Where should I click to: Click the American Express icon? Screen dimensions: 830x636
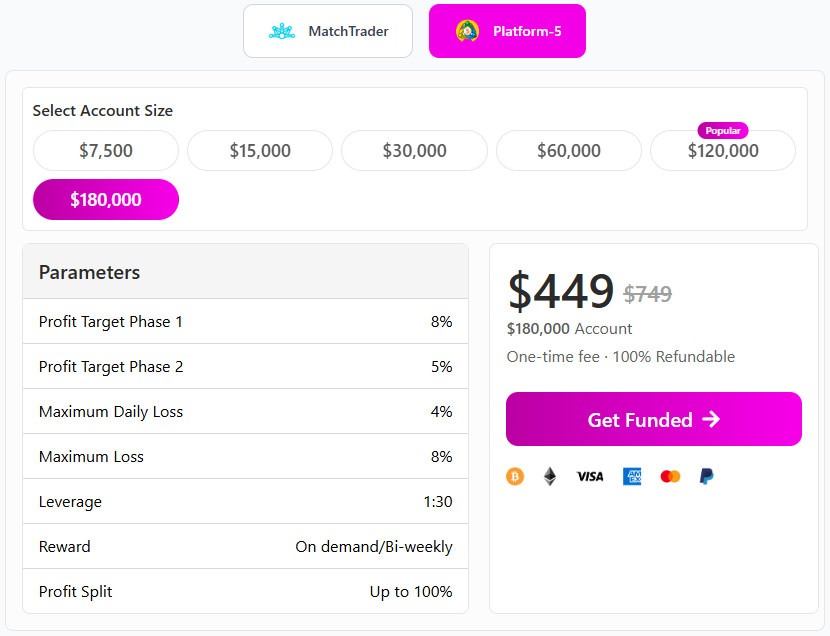pos(632,477)
